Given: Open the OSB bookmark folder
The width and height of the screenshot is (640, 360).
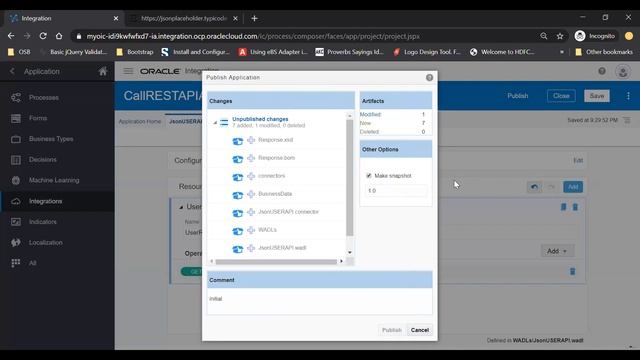Looking at the screenshot, I should pyautogui.click(x=19, y=52).
